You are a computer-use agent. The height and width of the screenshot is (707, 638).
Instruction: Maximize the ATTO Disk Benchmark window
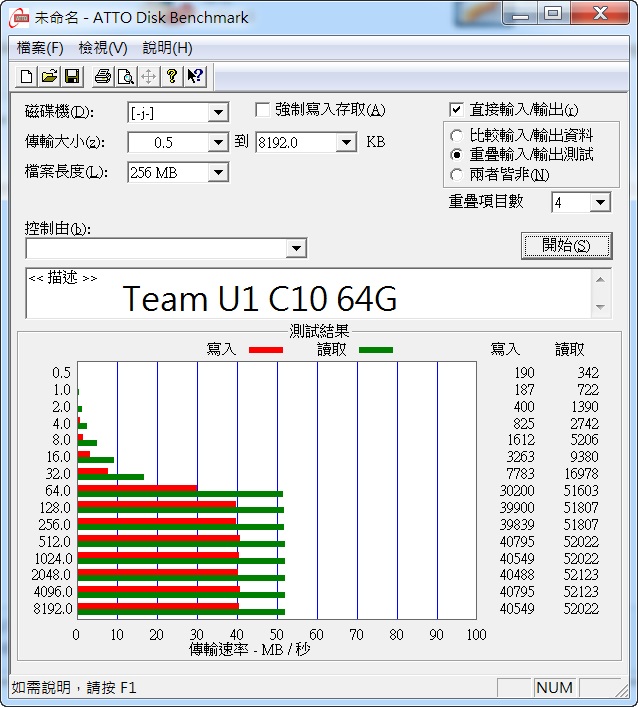pyautogui.click(x=554, y=14)
